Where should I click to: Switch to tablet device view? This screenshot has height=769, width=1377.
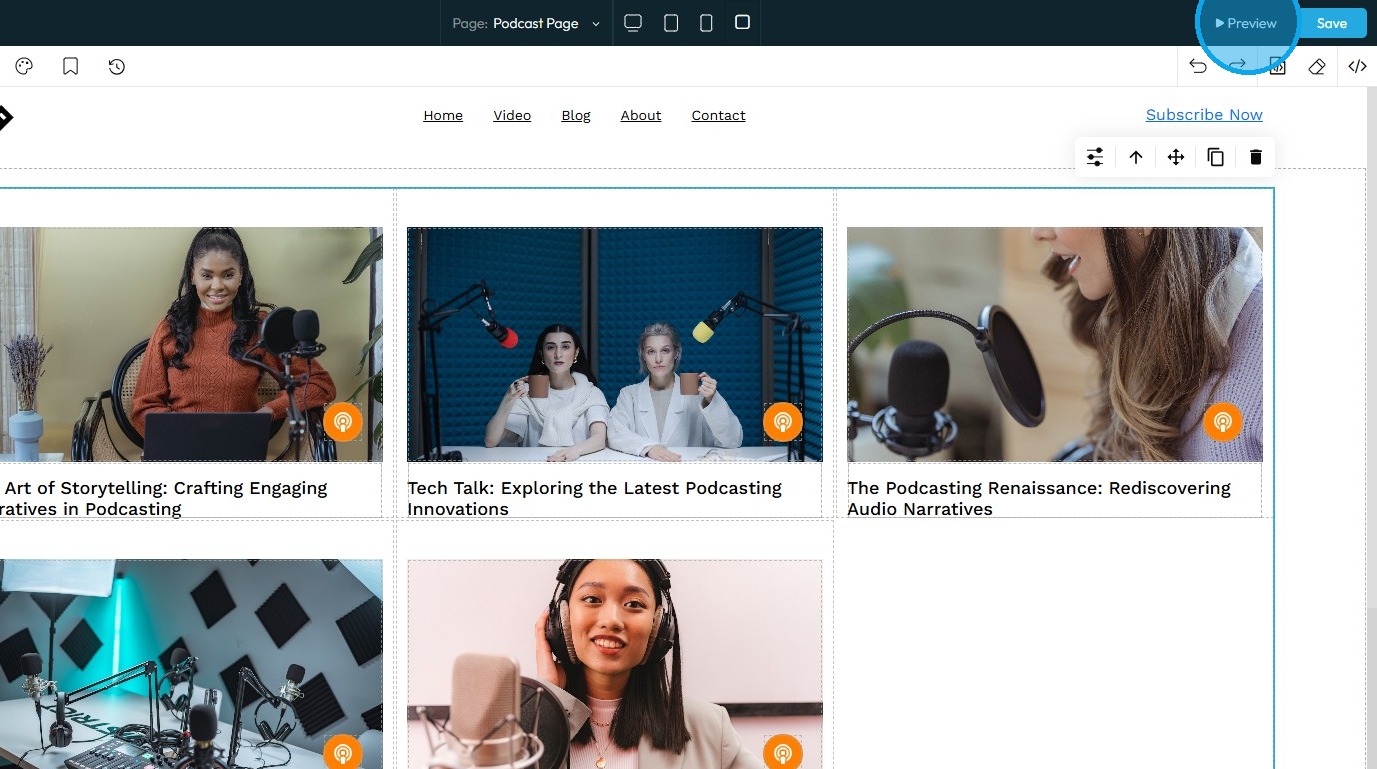pos(671,23)
